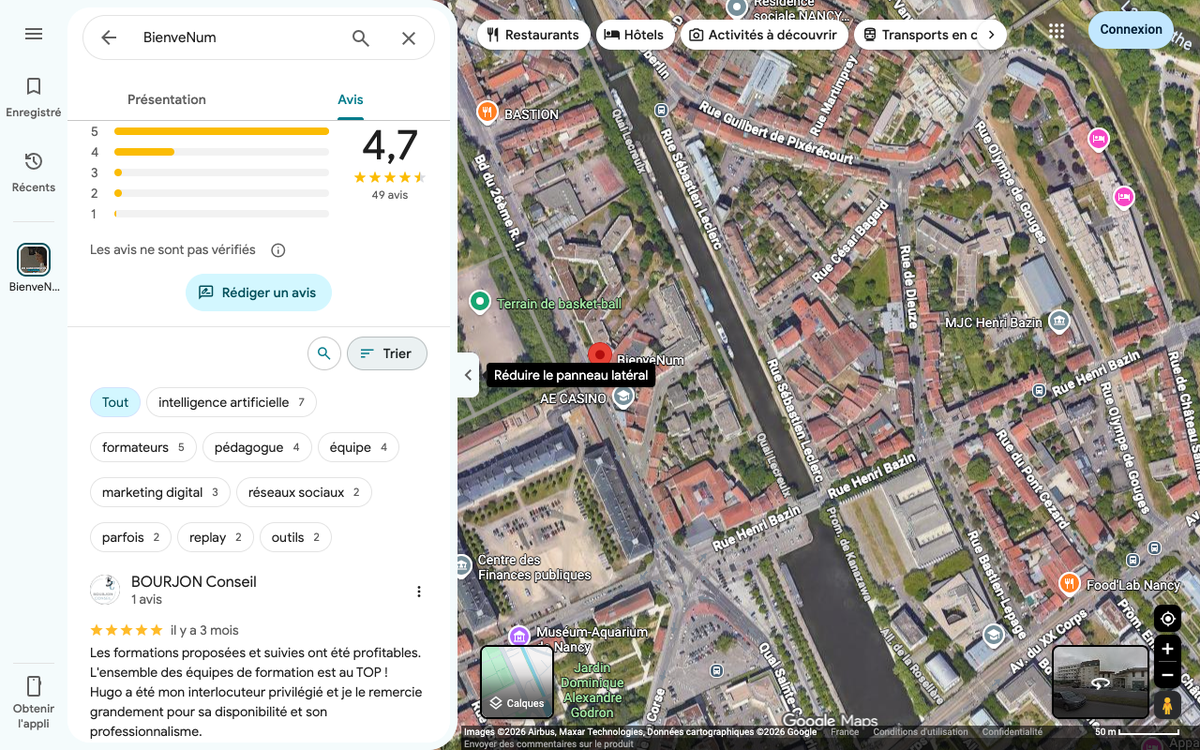The height and width of the screenshot is (750, 1200).
Task: Click the magnifier search icon in search box
Action: 361,38
